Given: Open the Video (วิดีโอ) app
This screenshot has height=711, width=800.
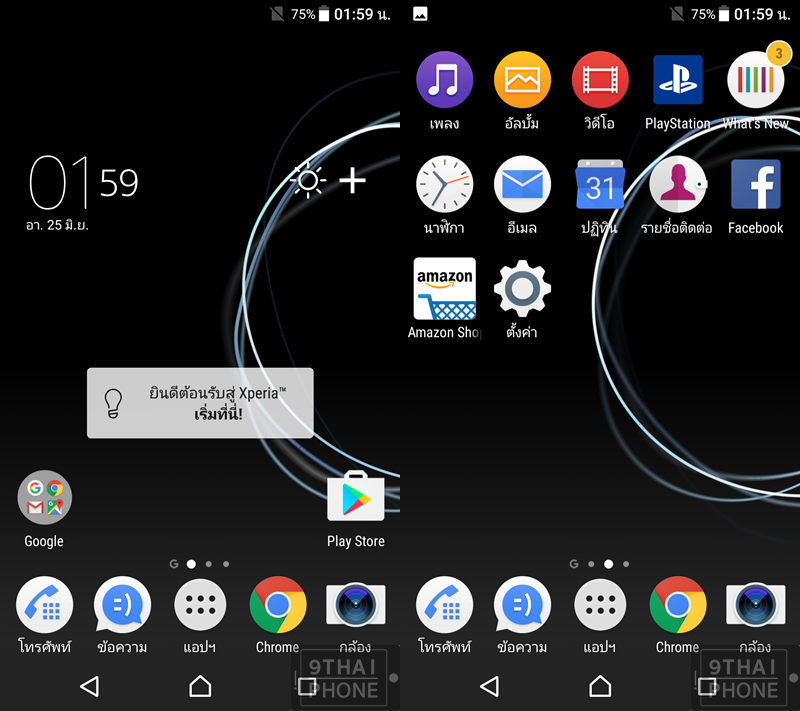Looking at the screenshot, I should (x=600, y=80).
